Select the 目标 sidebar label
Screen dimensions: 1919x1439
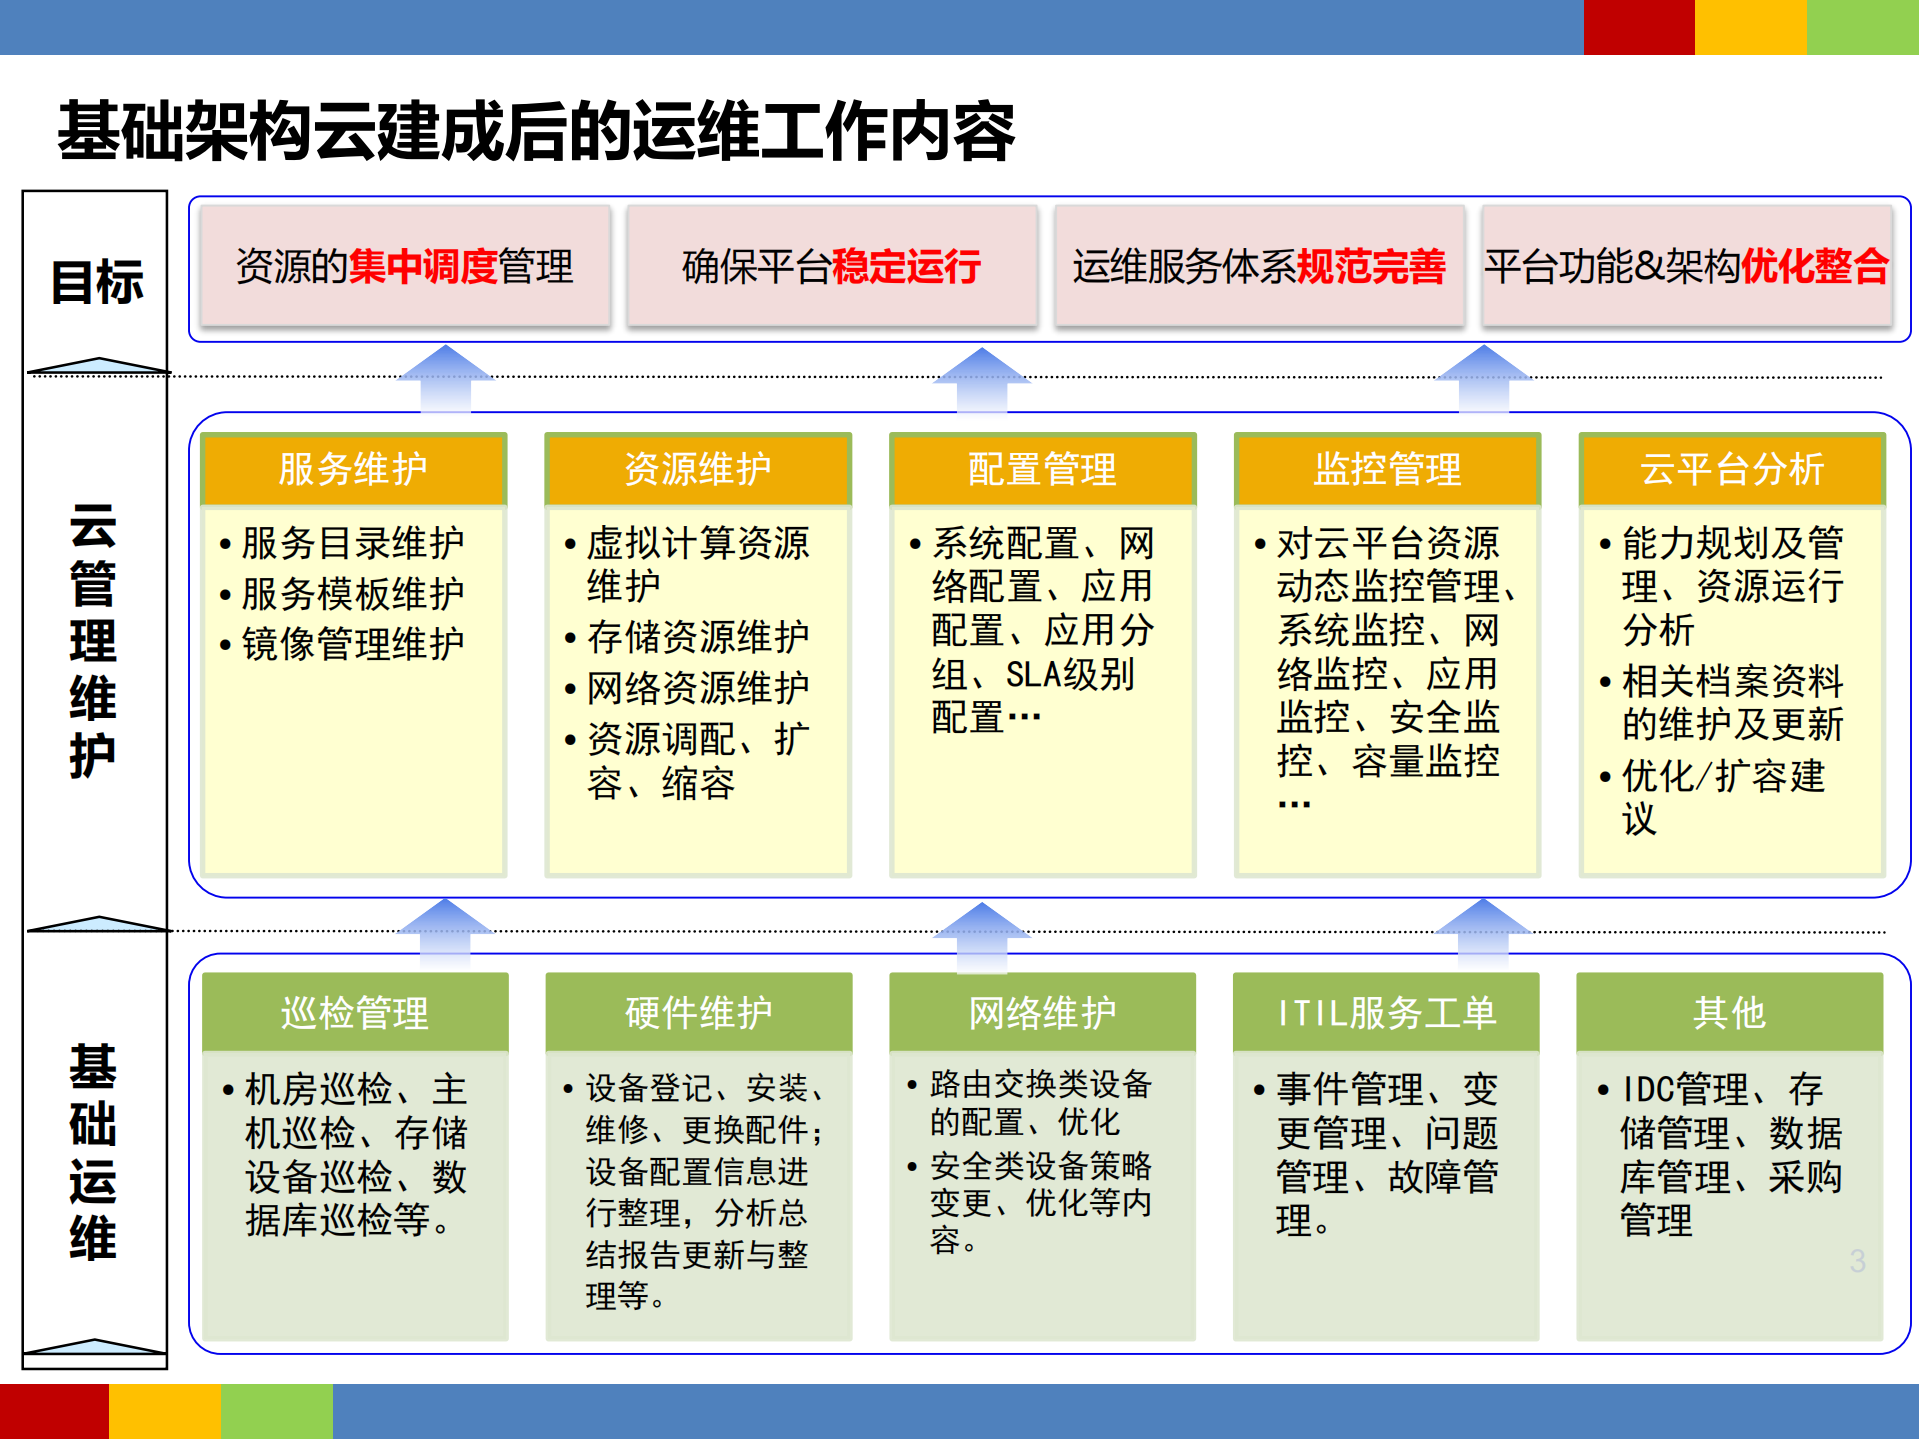point(97,283)
